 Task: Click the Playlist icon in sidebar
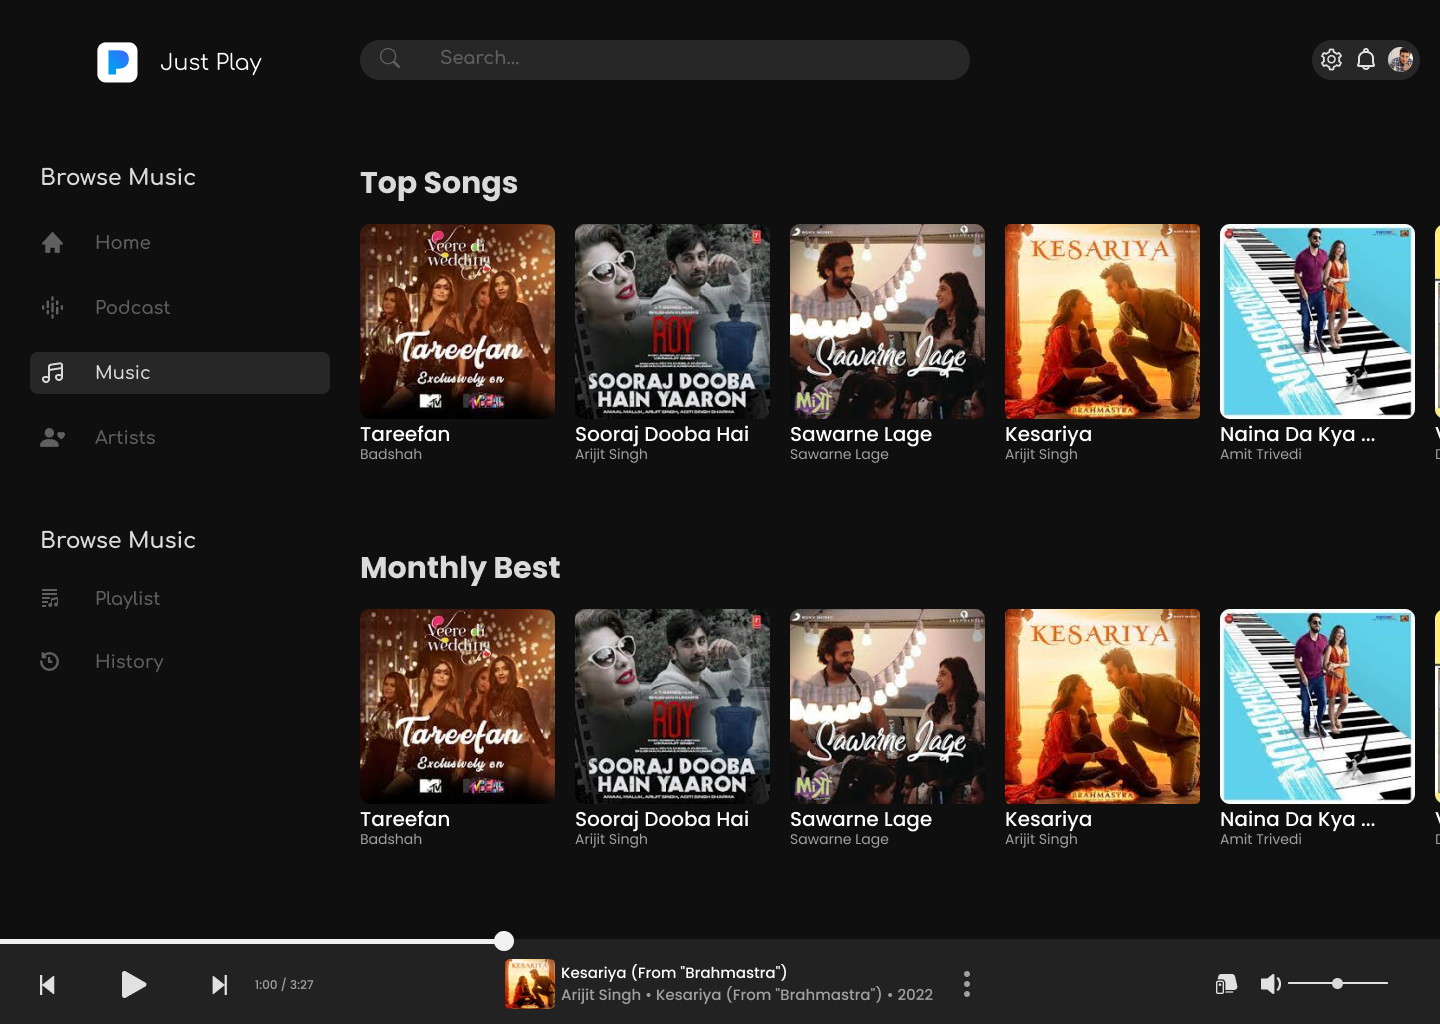pos(50,599)
